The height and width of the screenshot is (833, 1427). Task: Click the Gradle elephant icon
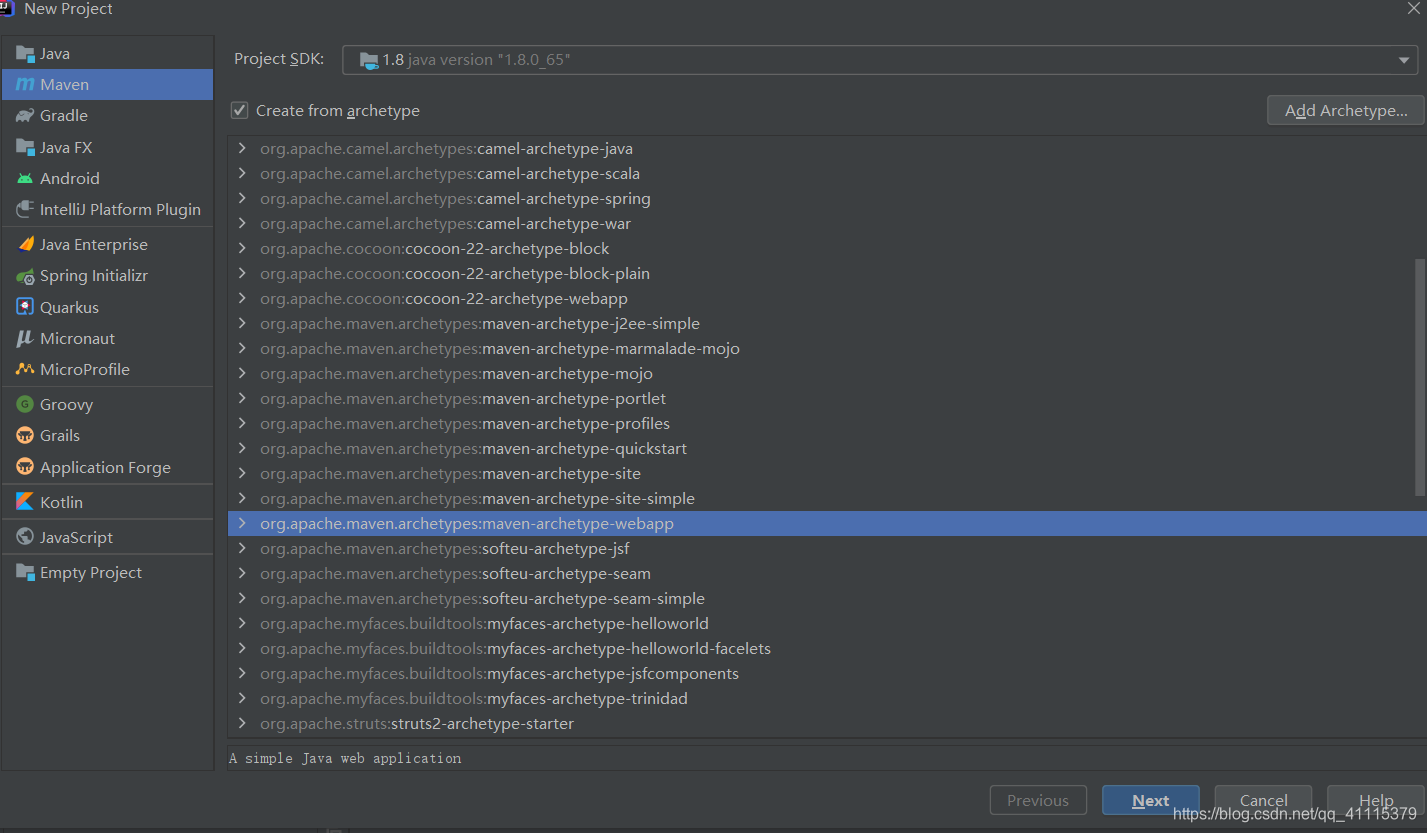click(25, 116)
